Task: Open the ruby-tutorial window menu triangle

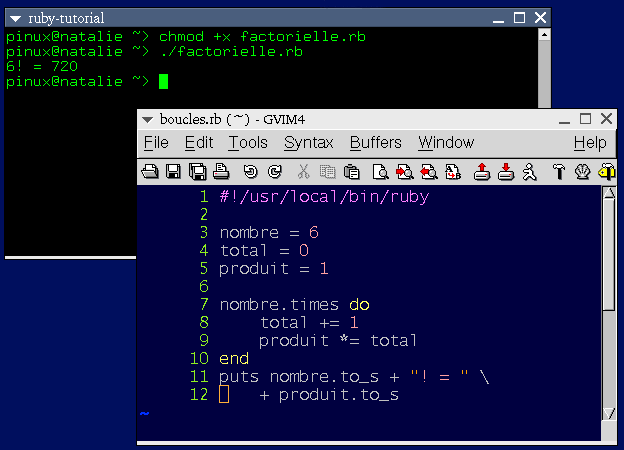Action: 14,18
